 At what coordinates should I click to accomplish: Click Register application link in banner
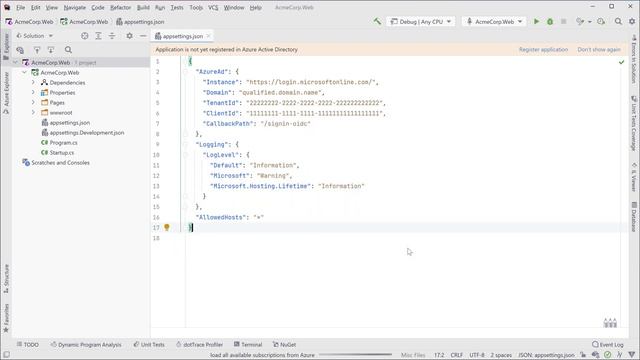point(543,49)
